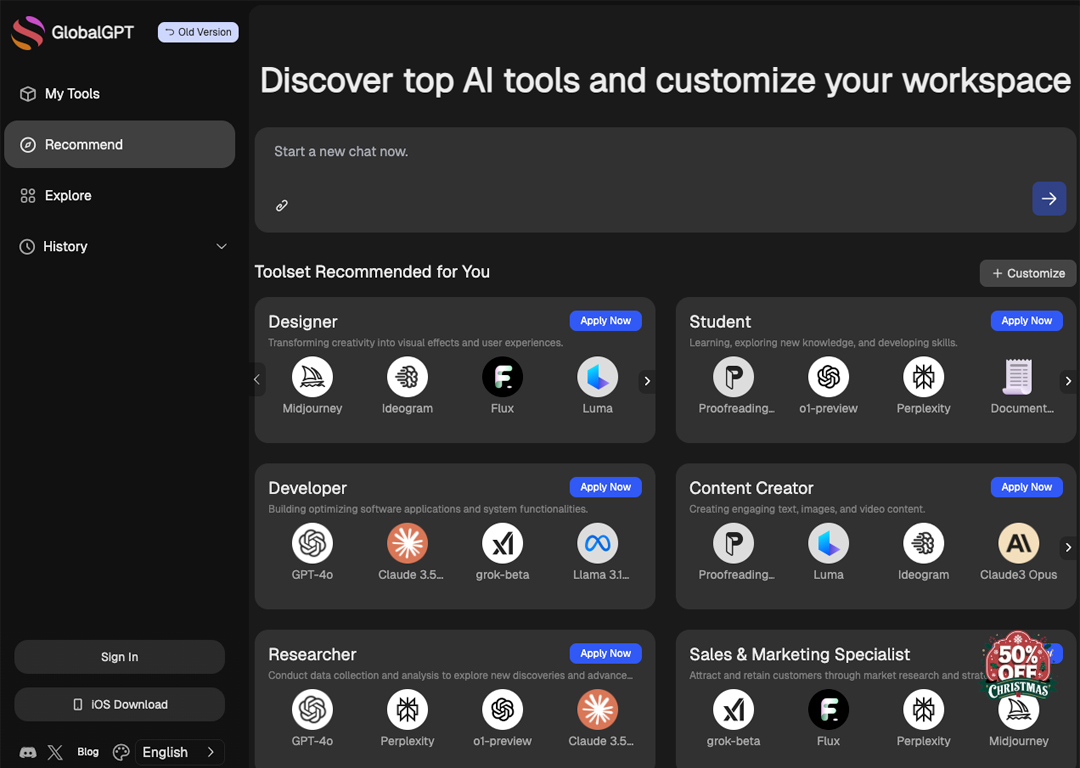The image size is (1080, 768).
Task: Click the X (Twitter) icon
Action: point(55,752)
